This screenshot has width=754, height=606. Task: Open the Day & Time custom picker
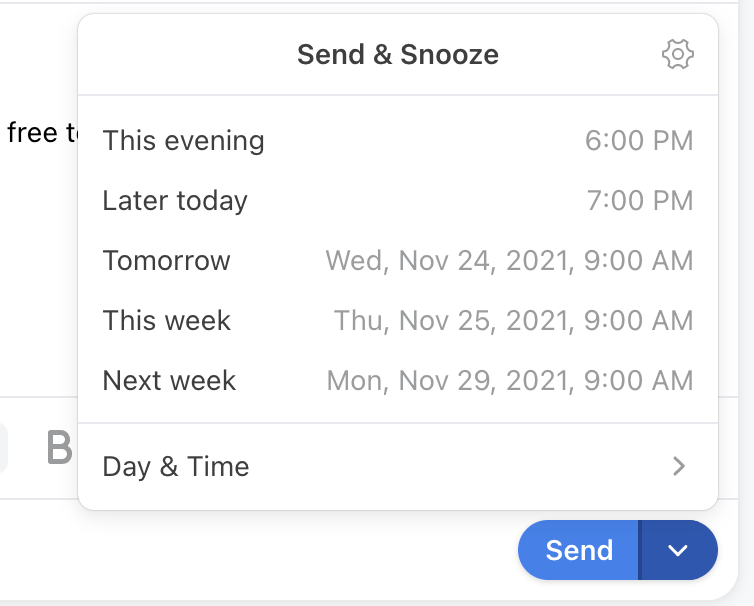click(x=398, y=466)
